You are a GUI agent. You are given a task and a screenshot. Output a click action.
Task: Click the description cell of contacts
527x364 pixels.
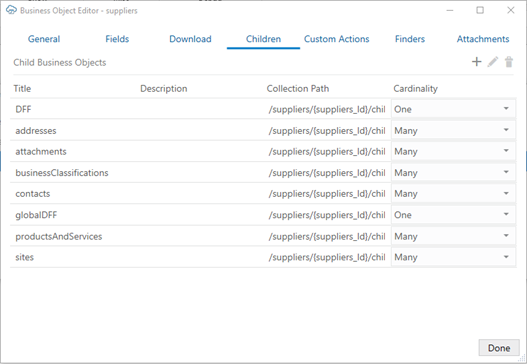pyautogui.click(x=201, y=194)
